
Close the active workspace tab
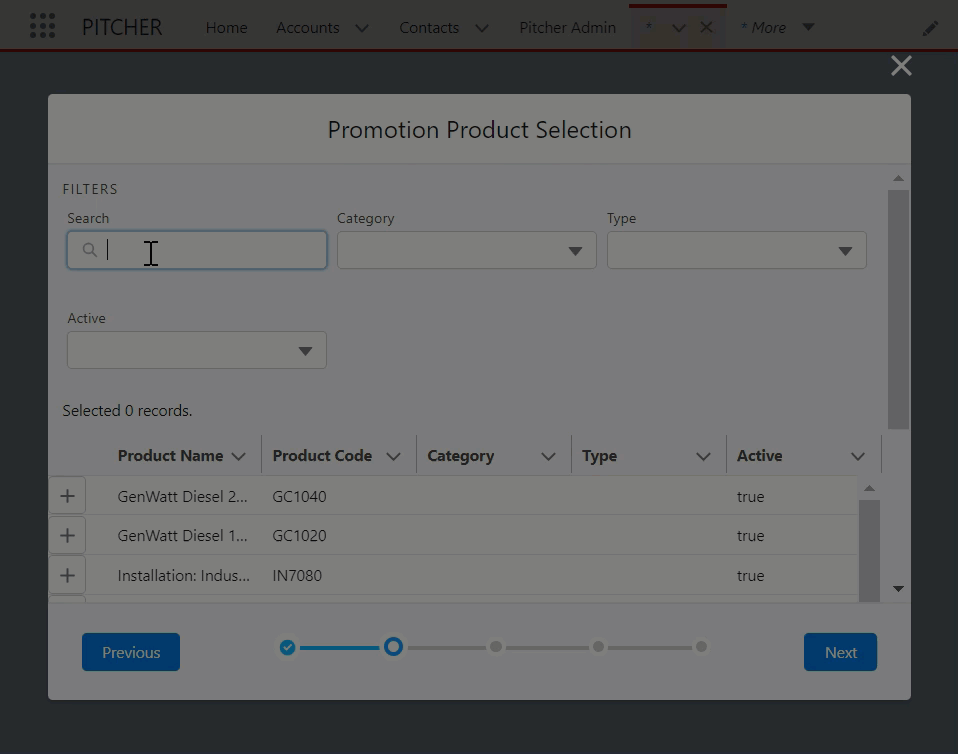[706, 28]
